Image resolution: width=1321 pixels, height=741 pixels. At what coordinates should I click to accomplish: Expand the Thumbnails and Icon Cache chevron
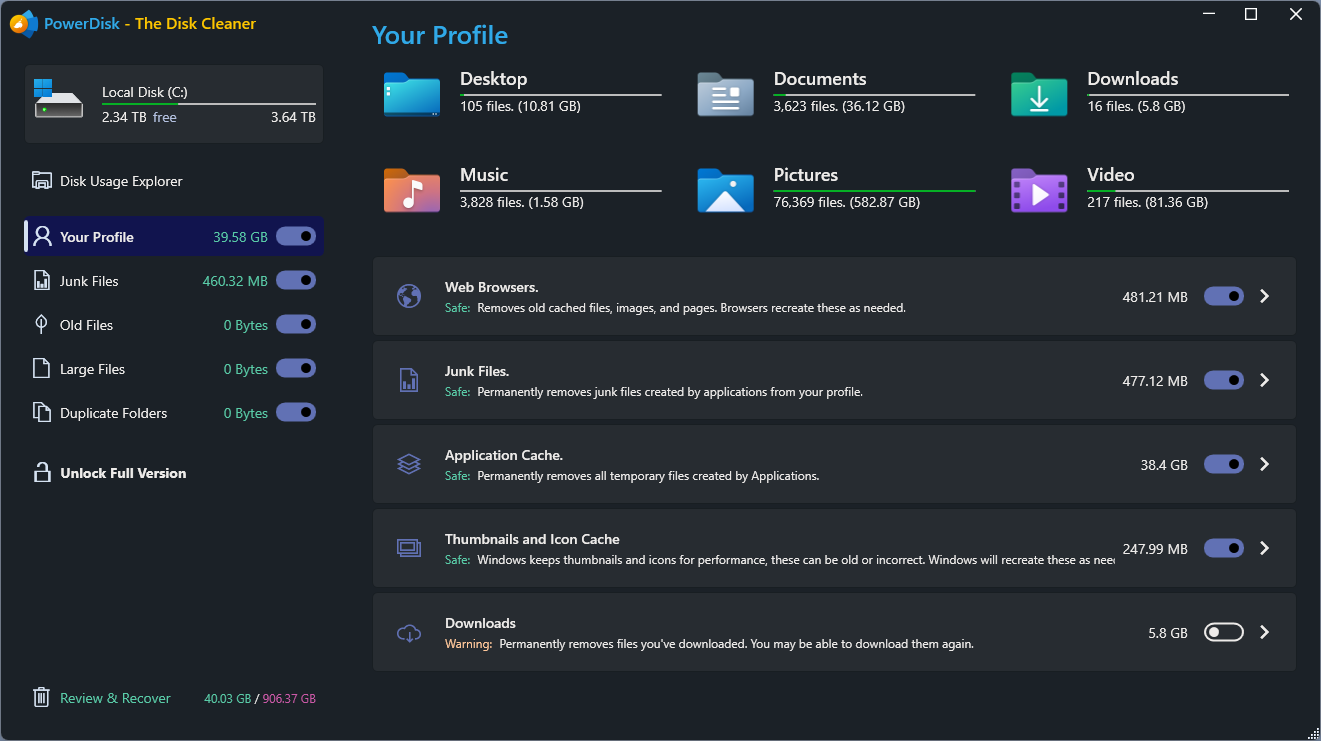(x=1265, y=548)
